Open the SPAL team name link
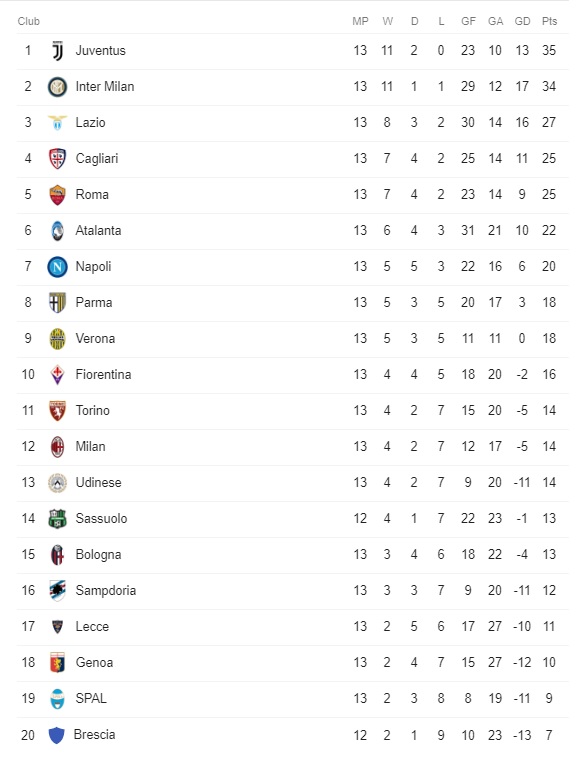This screenshot has height=764, width=582. (x=91, y=699)
